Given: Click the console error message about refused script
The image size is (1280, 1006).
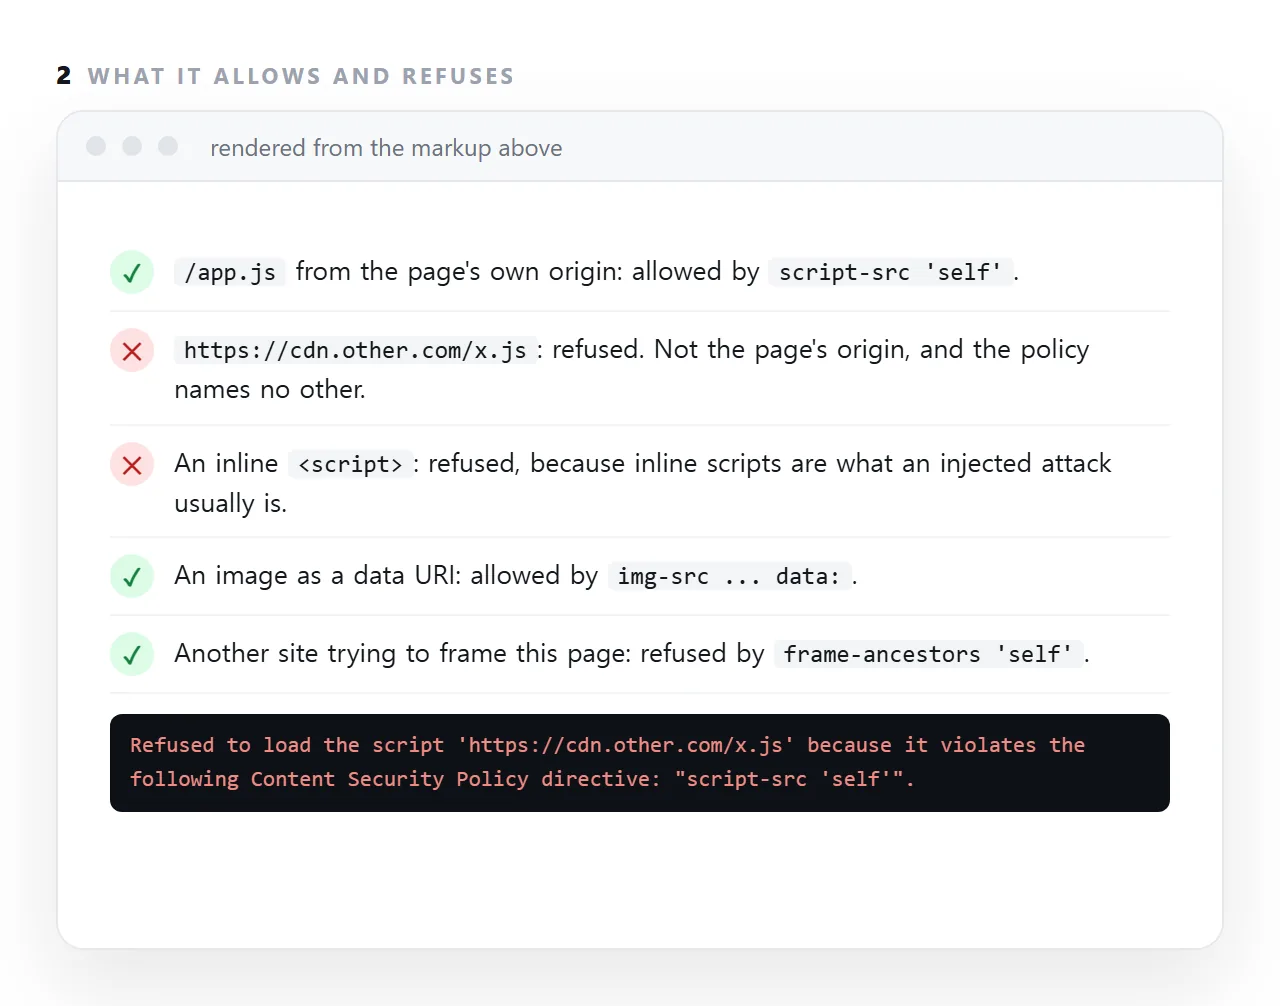Looking at the screenshot, I should click(640, 762).
